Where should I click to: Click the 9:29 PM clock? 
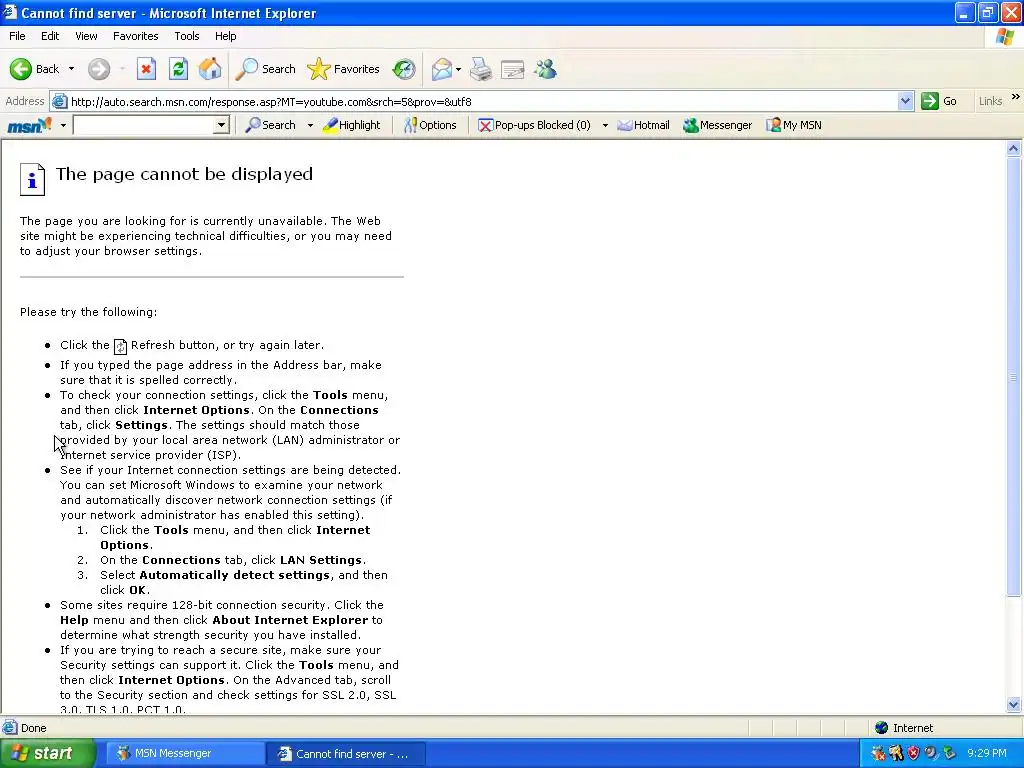click(986, 753)
